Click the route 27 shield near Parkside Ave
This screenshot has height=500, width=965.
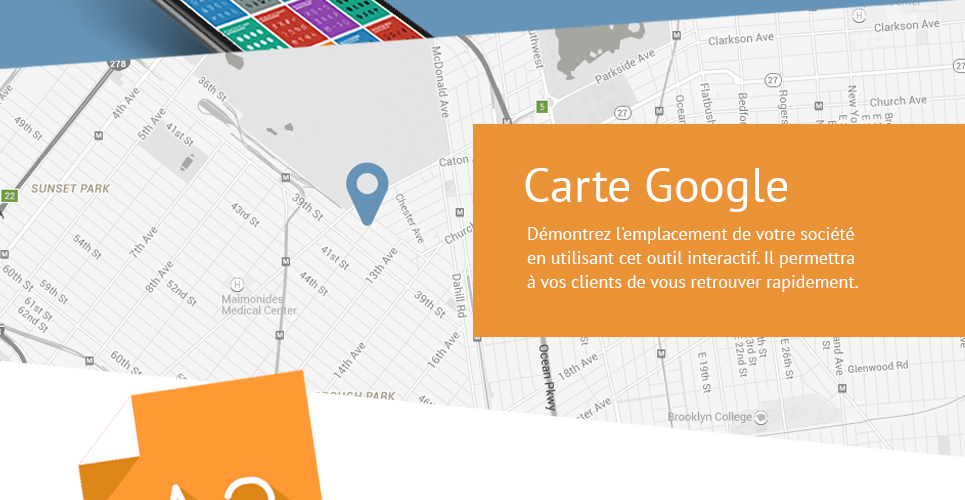[x=623, y=113]
